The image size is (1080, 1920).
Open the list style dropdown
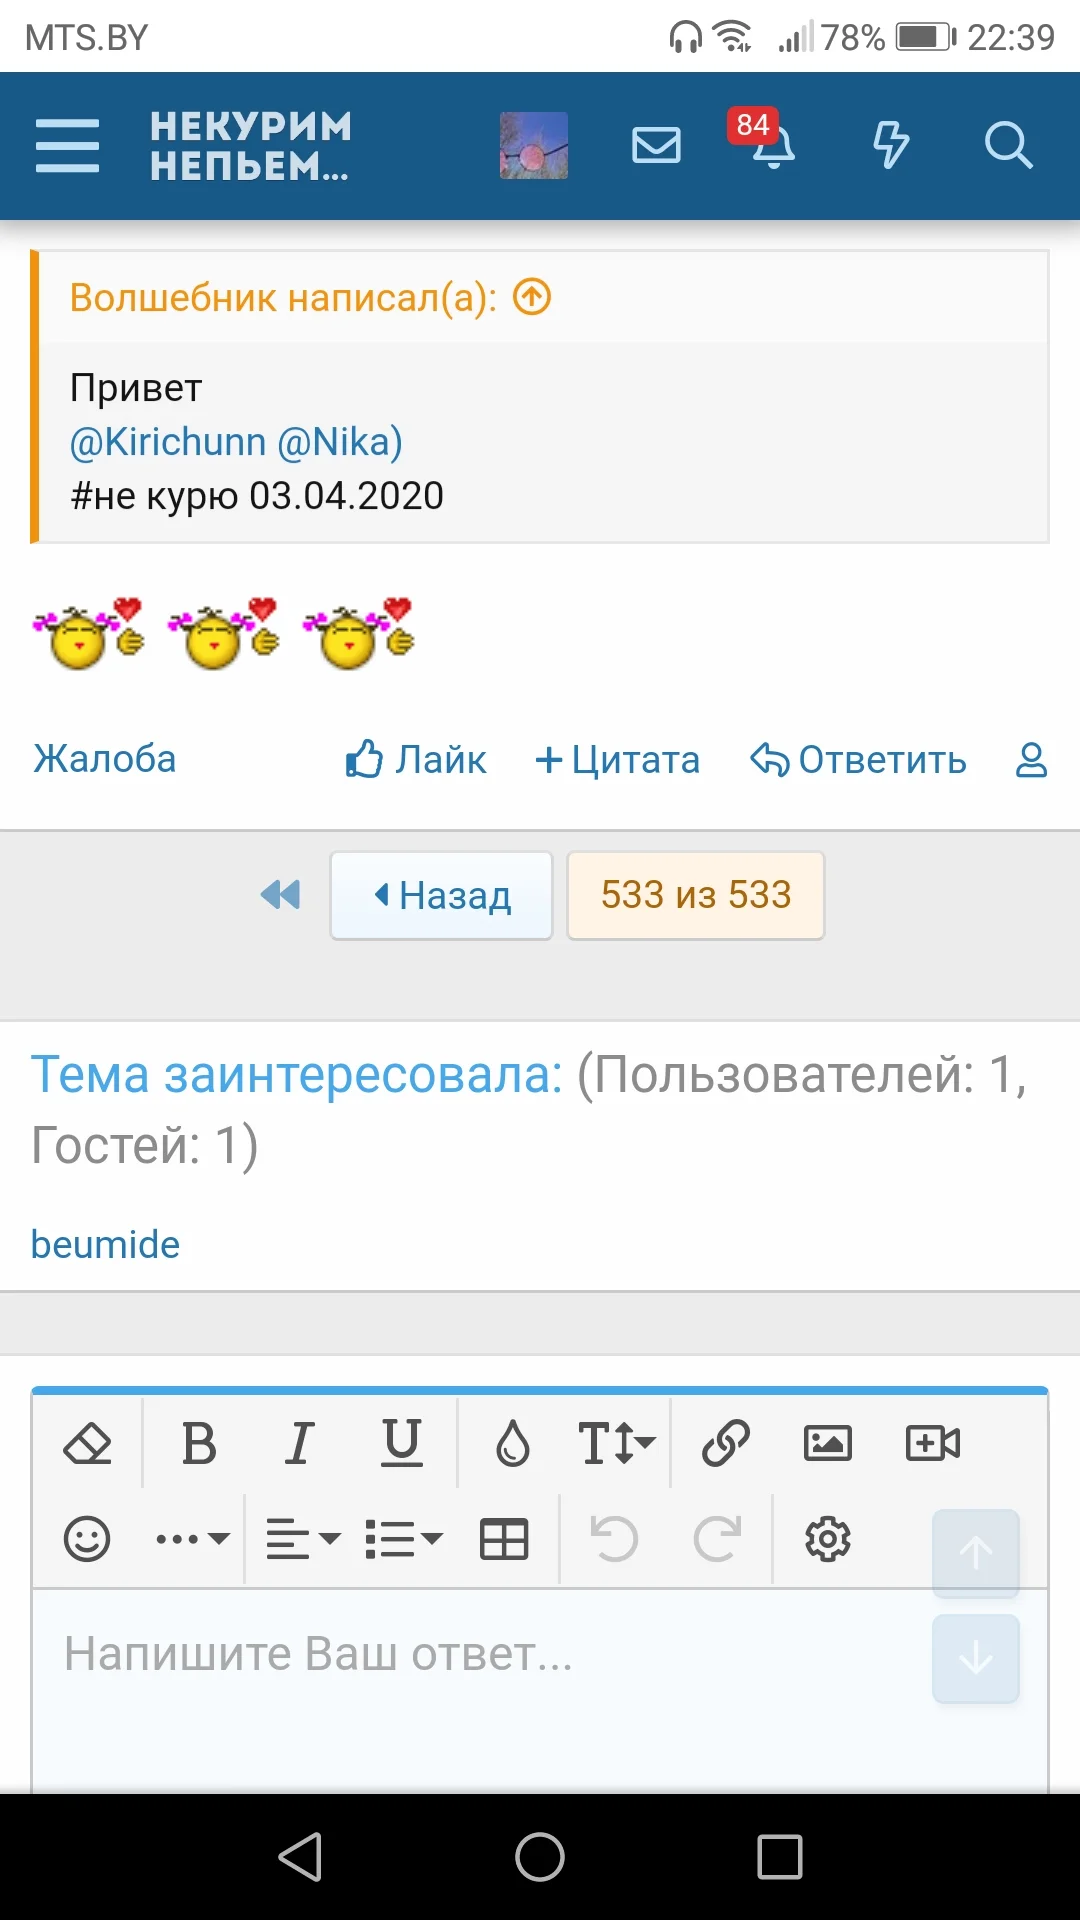[402, 1539]
